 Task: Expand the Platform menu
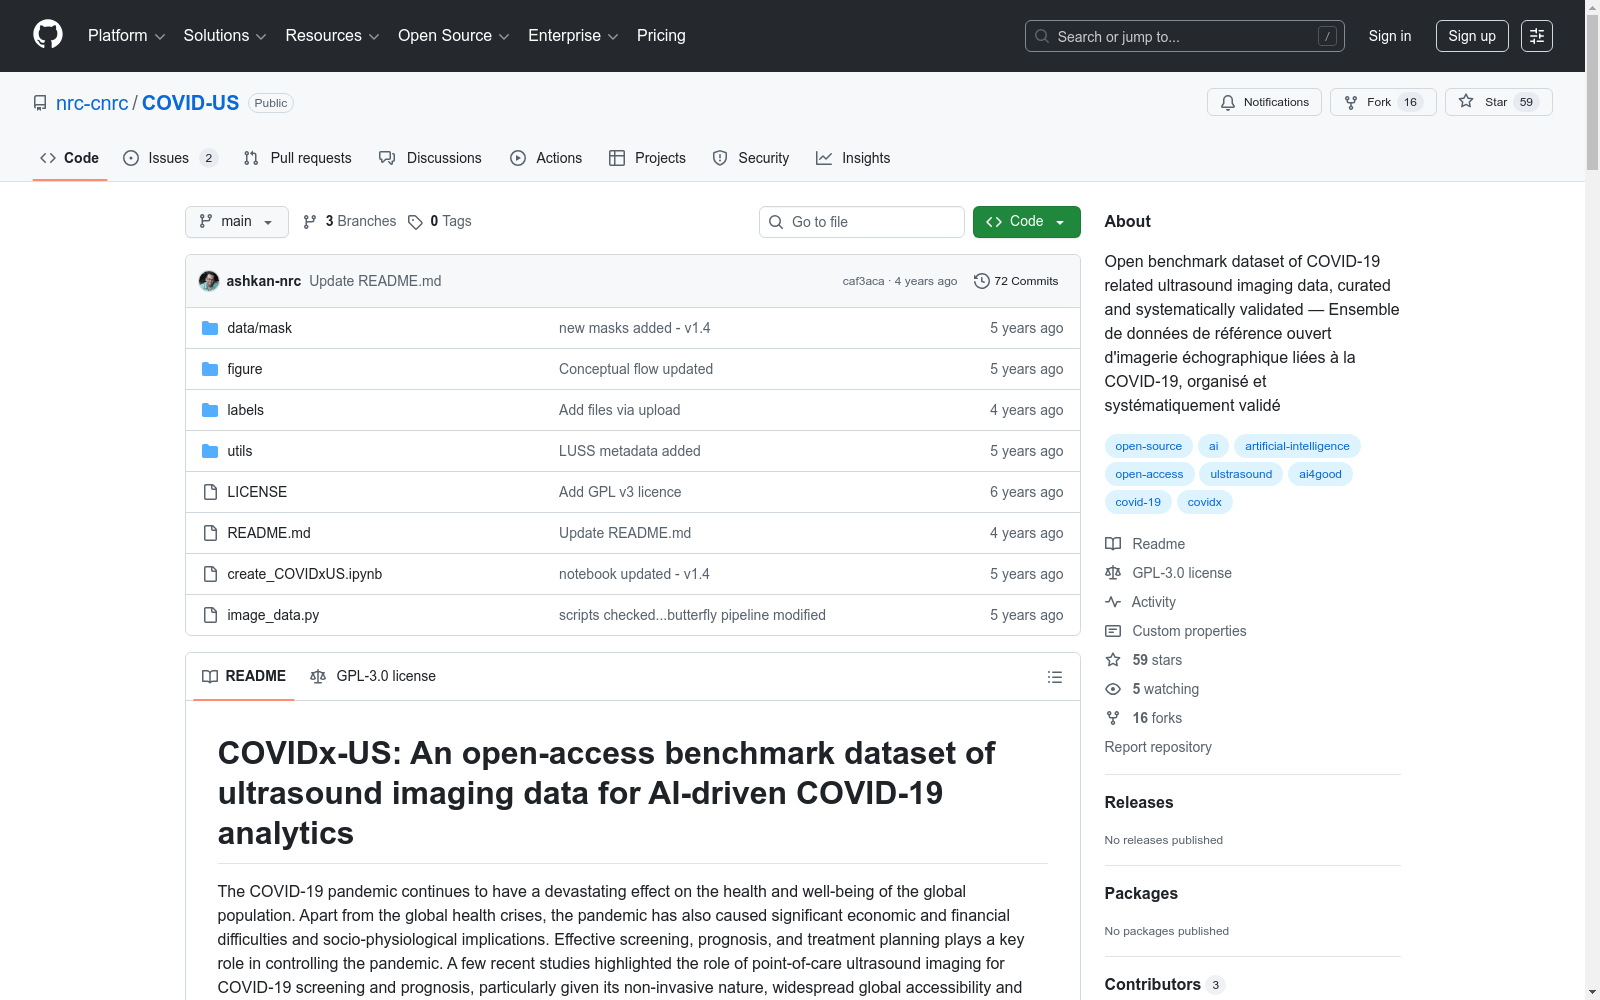tap(127, 36)
